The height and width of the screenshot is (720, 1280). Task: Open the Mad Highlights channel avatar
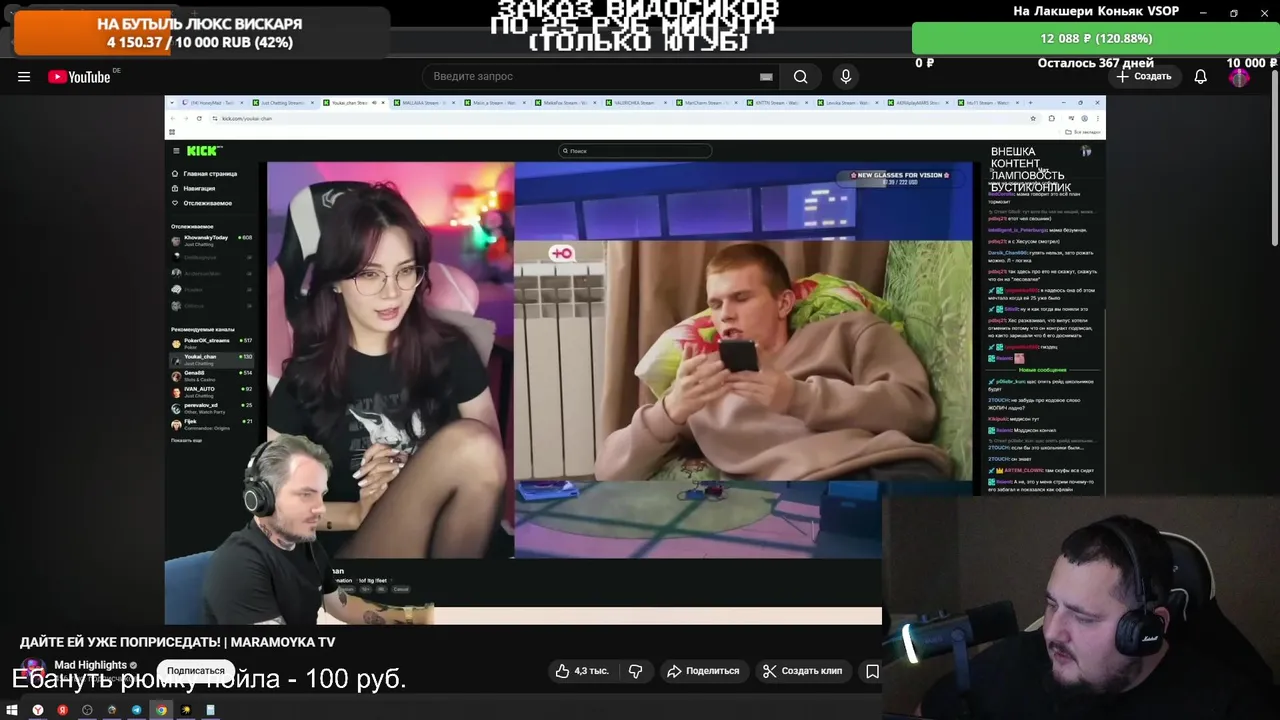(x=34, y=670)
